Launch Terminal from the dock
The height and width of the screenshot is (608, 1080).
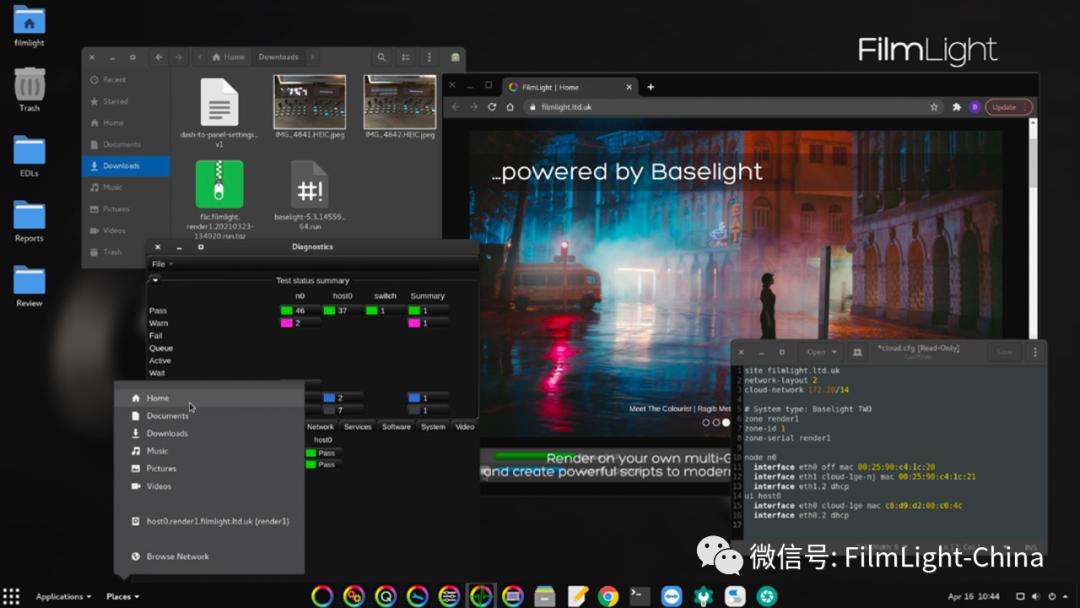point(639,595)
